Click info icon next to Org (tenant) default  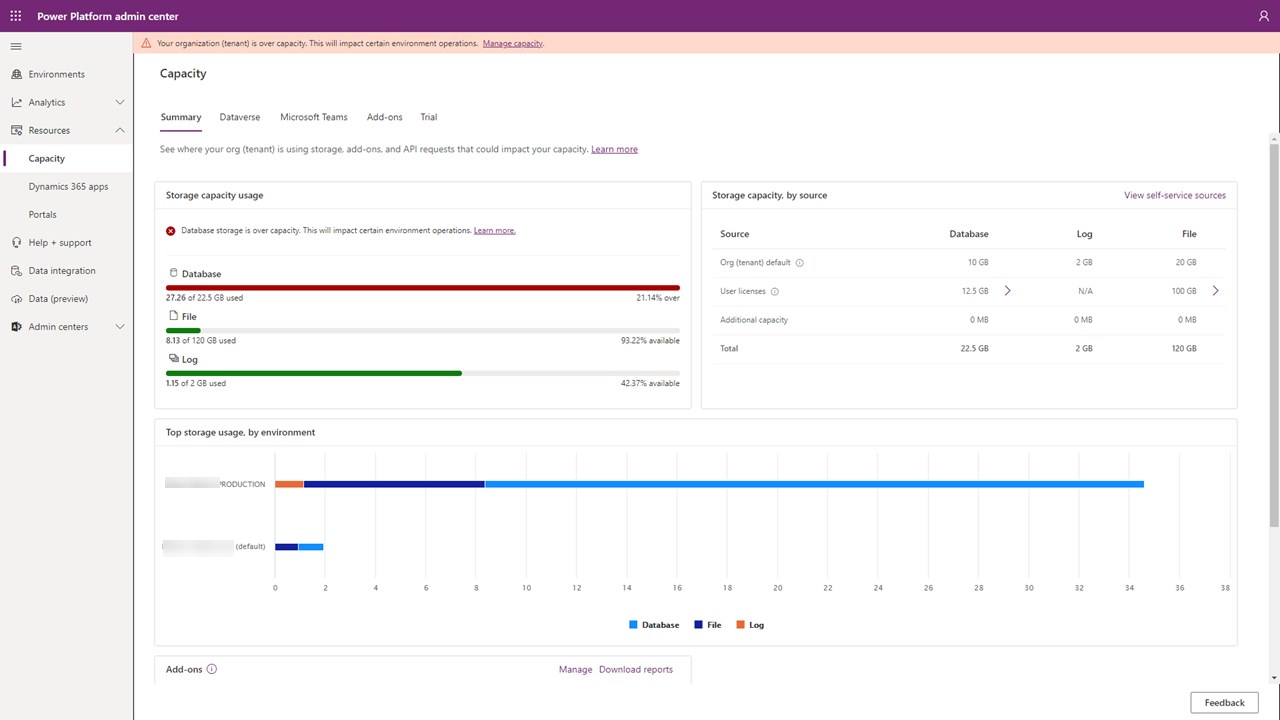pos(800,263)
